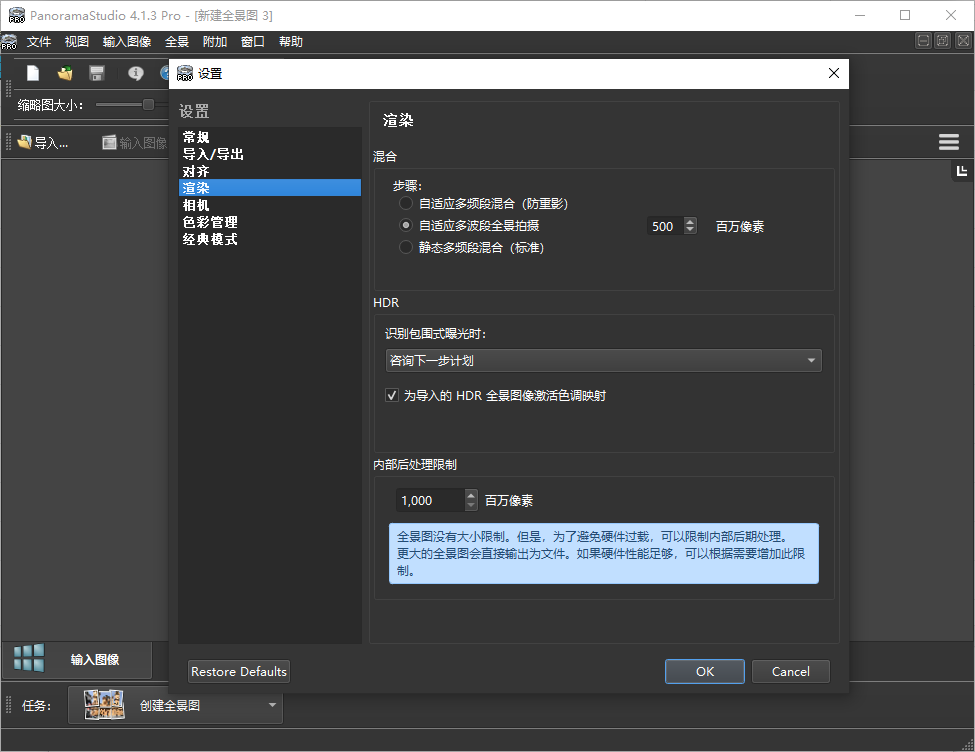Open the 导入... panel with the folder icon
The image size is (975, 752).
pos(24,141)
